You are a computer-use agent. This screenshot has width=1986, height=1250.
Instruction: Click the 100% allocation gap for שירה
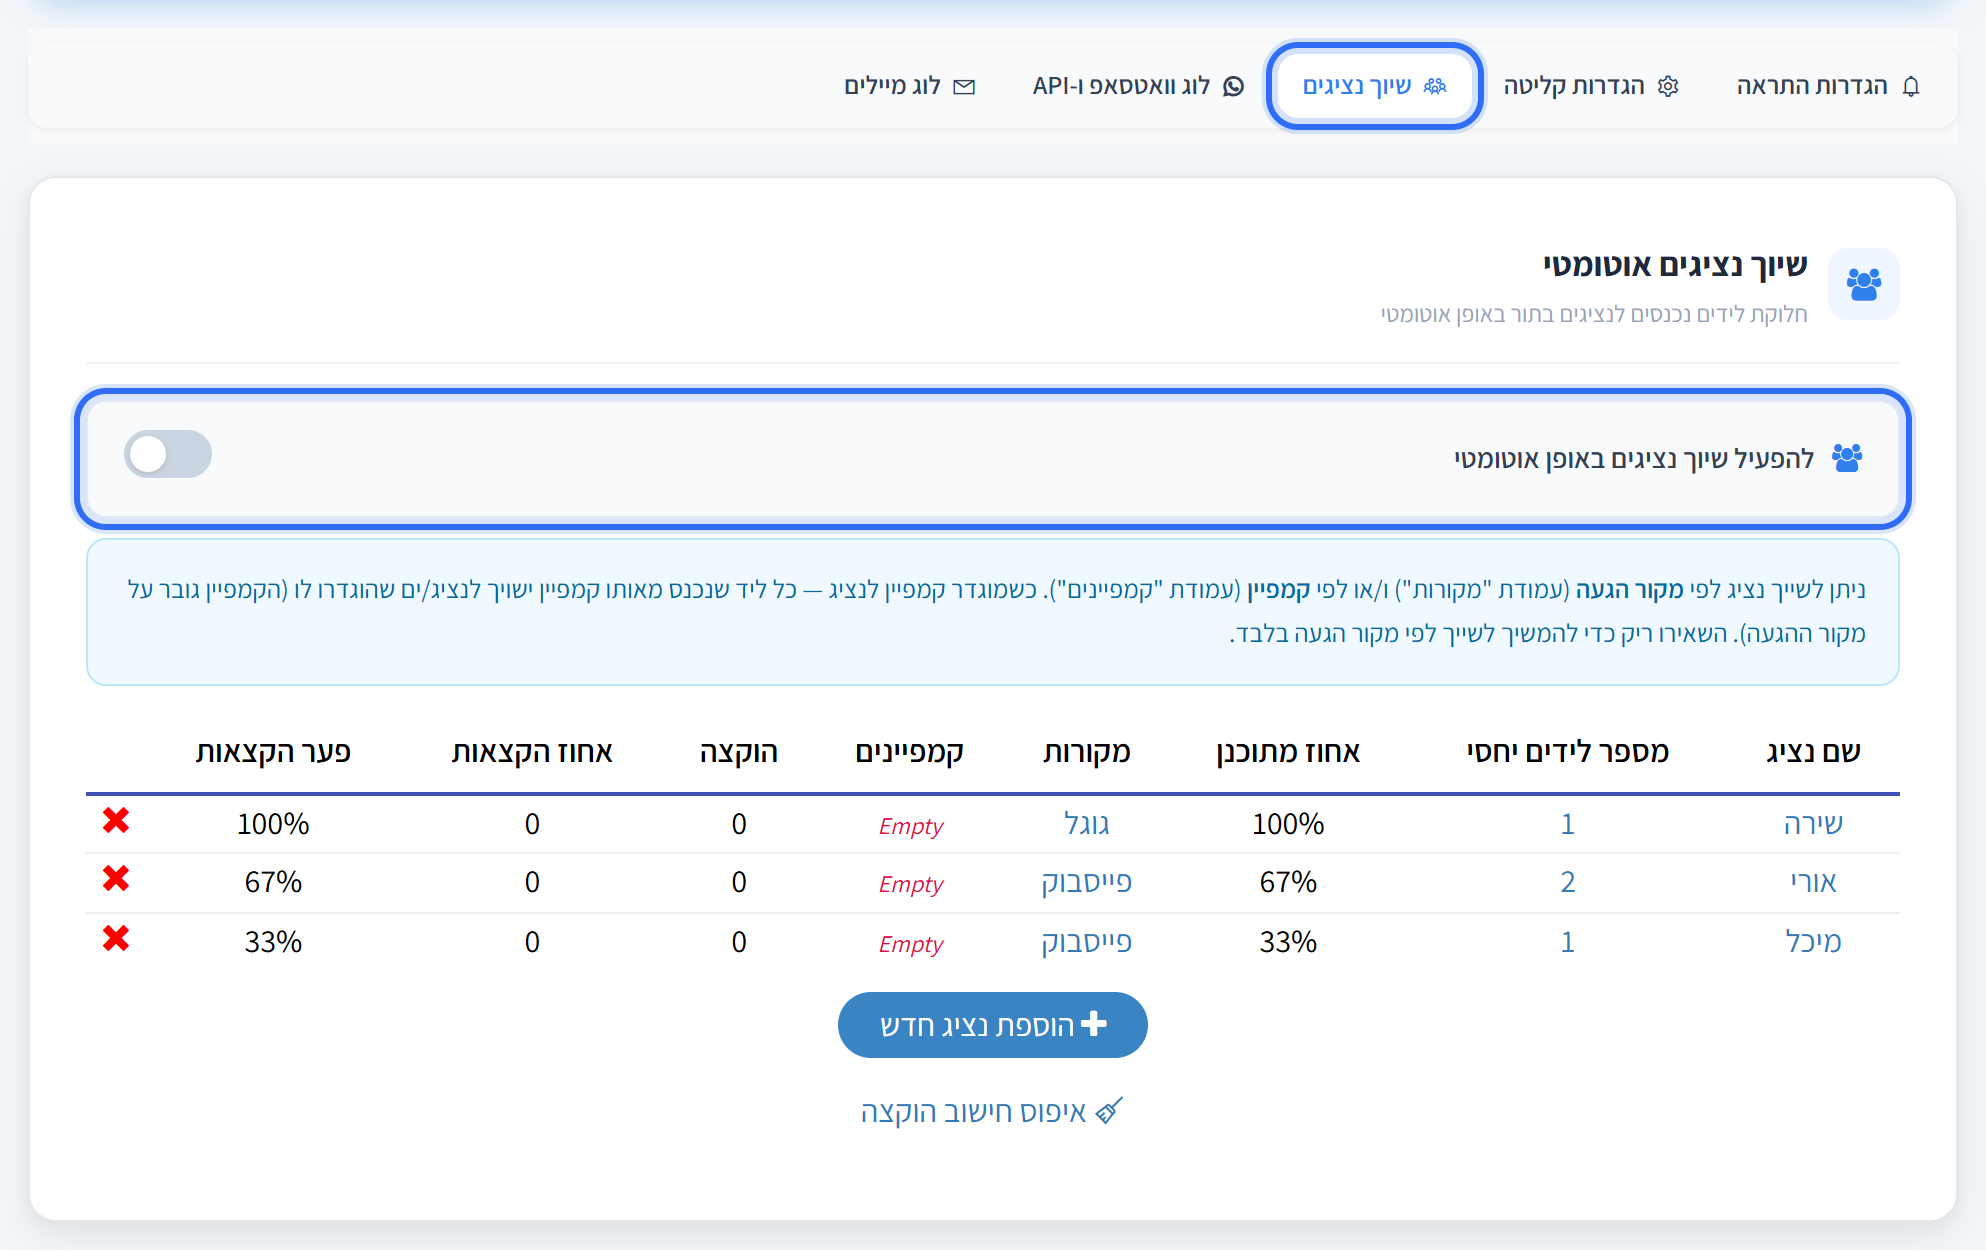(273, 824)
